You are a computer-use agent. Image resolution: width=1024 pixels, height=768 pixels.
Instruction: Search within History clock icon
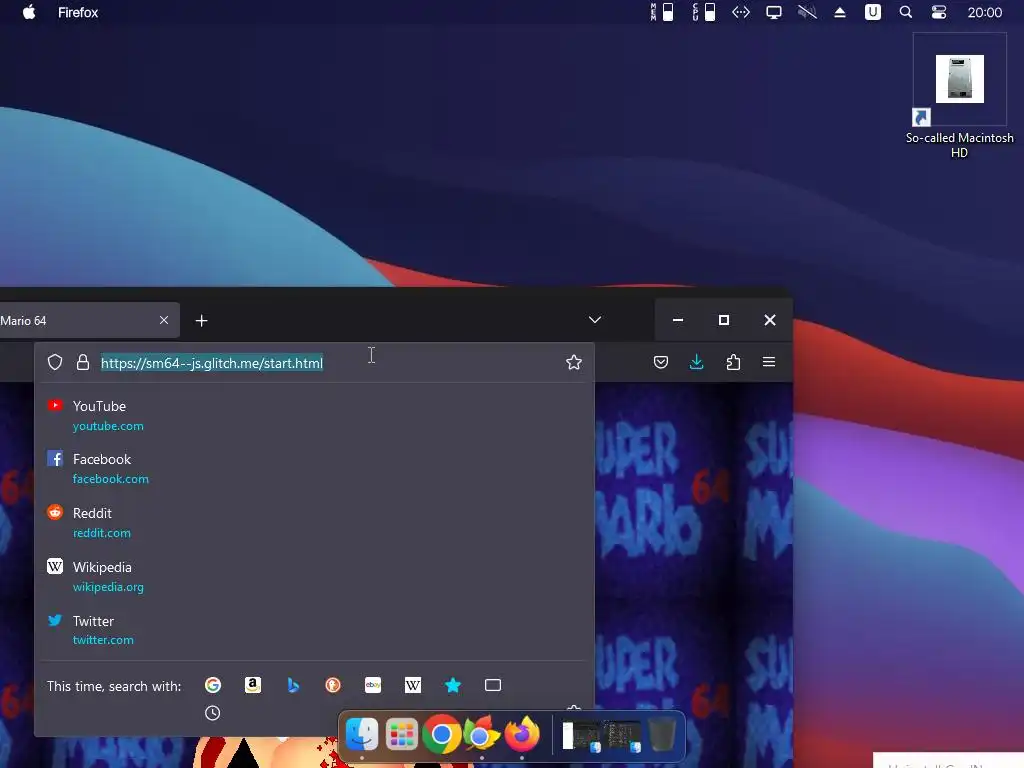pyautogui.click(x=212, y=713)
